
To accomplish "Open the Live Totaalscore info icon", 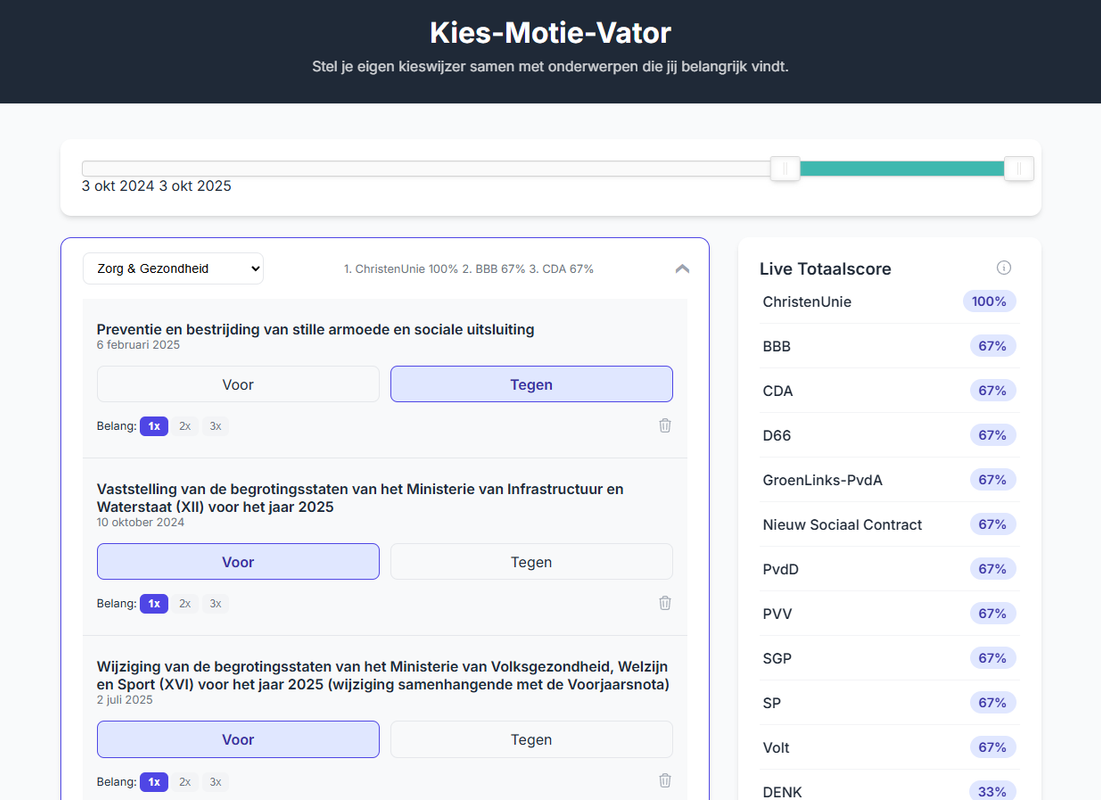I will (x=1004, y=268).
